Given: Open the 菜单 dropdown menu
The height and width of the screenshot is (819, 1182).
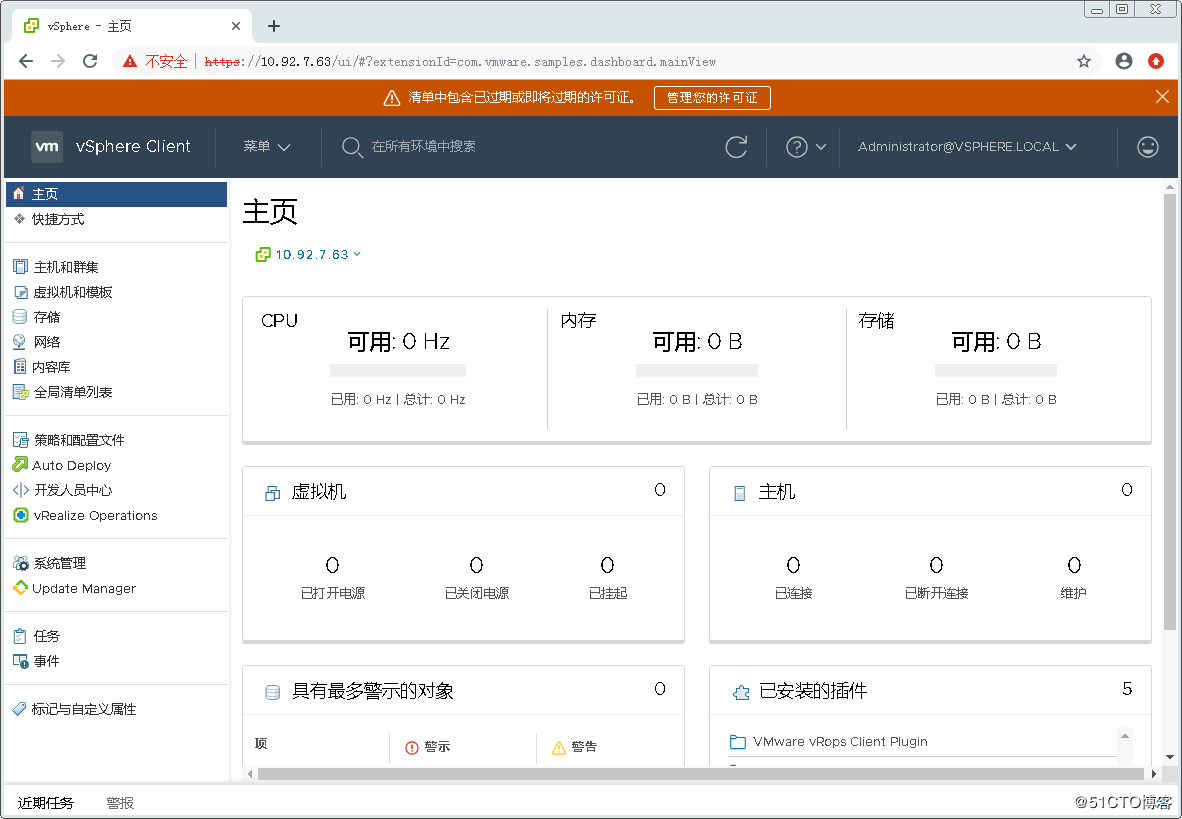Looking at the screenshot, I should tap(267, 146).
